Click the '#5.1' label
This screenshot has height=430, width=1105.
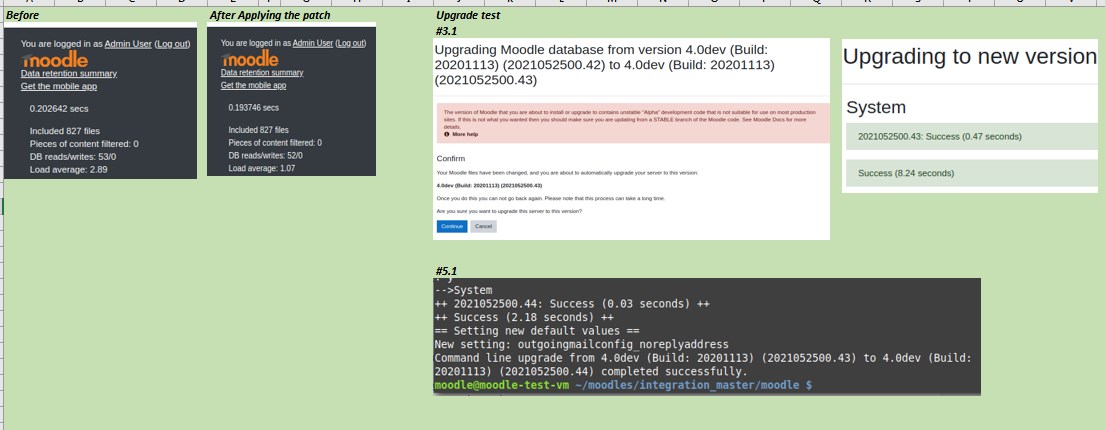coord(447,271)
